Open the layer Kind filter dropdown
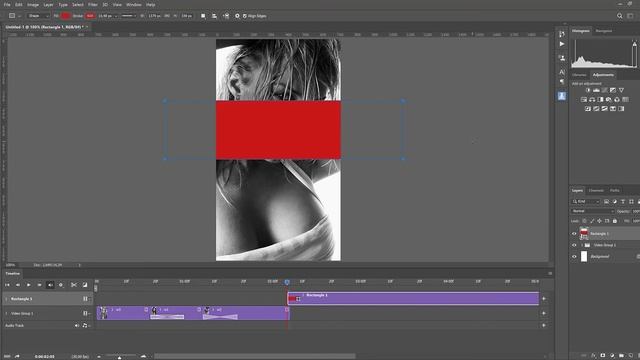Viewport: 640px width, 360px height. pos(585,202)
